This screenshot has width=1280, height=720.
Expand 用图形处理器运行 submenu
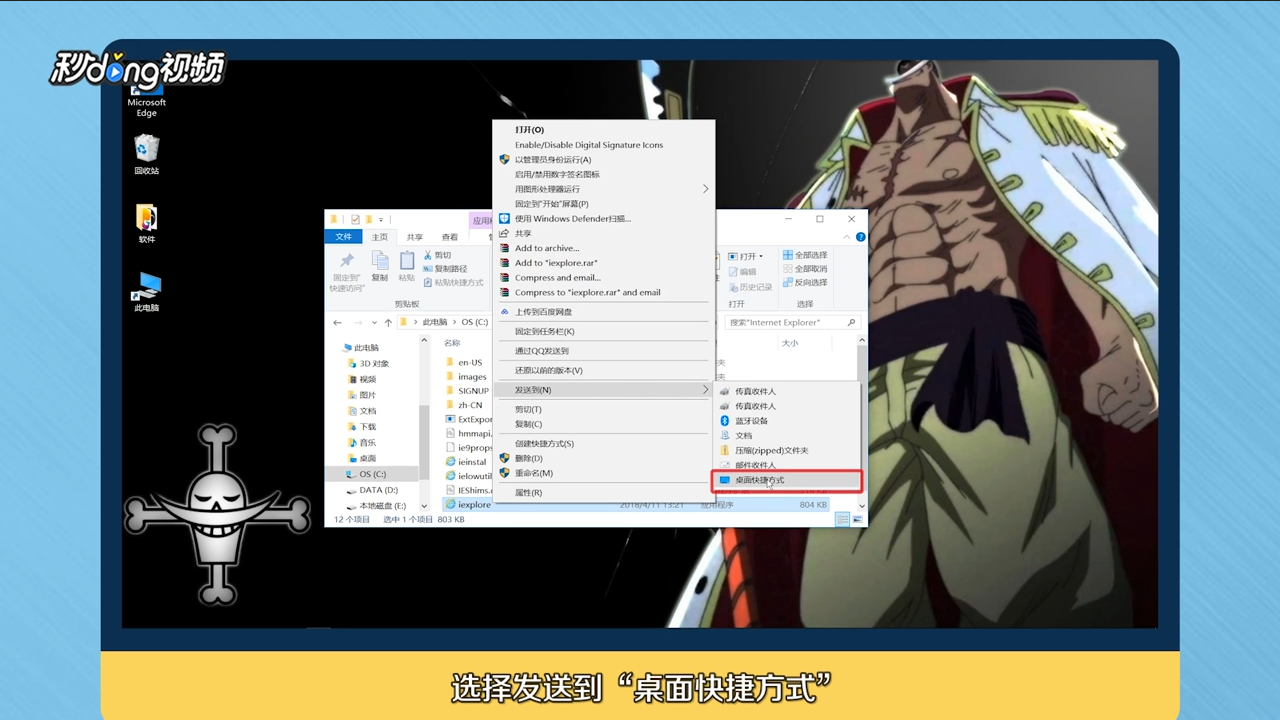click(603, 189)
